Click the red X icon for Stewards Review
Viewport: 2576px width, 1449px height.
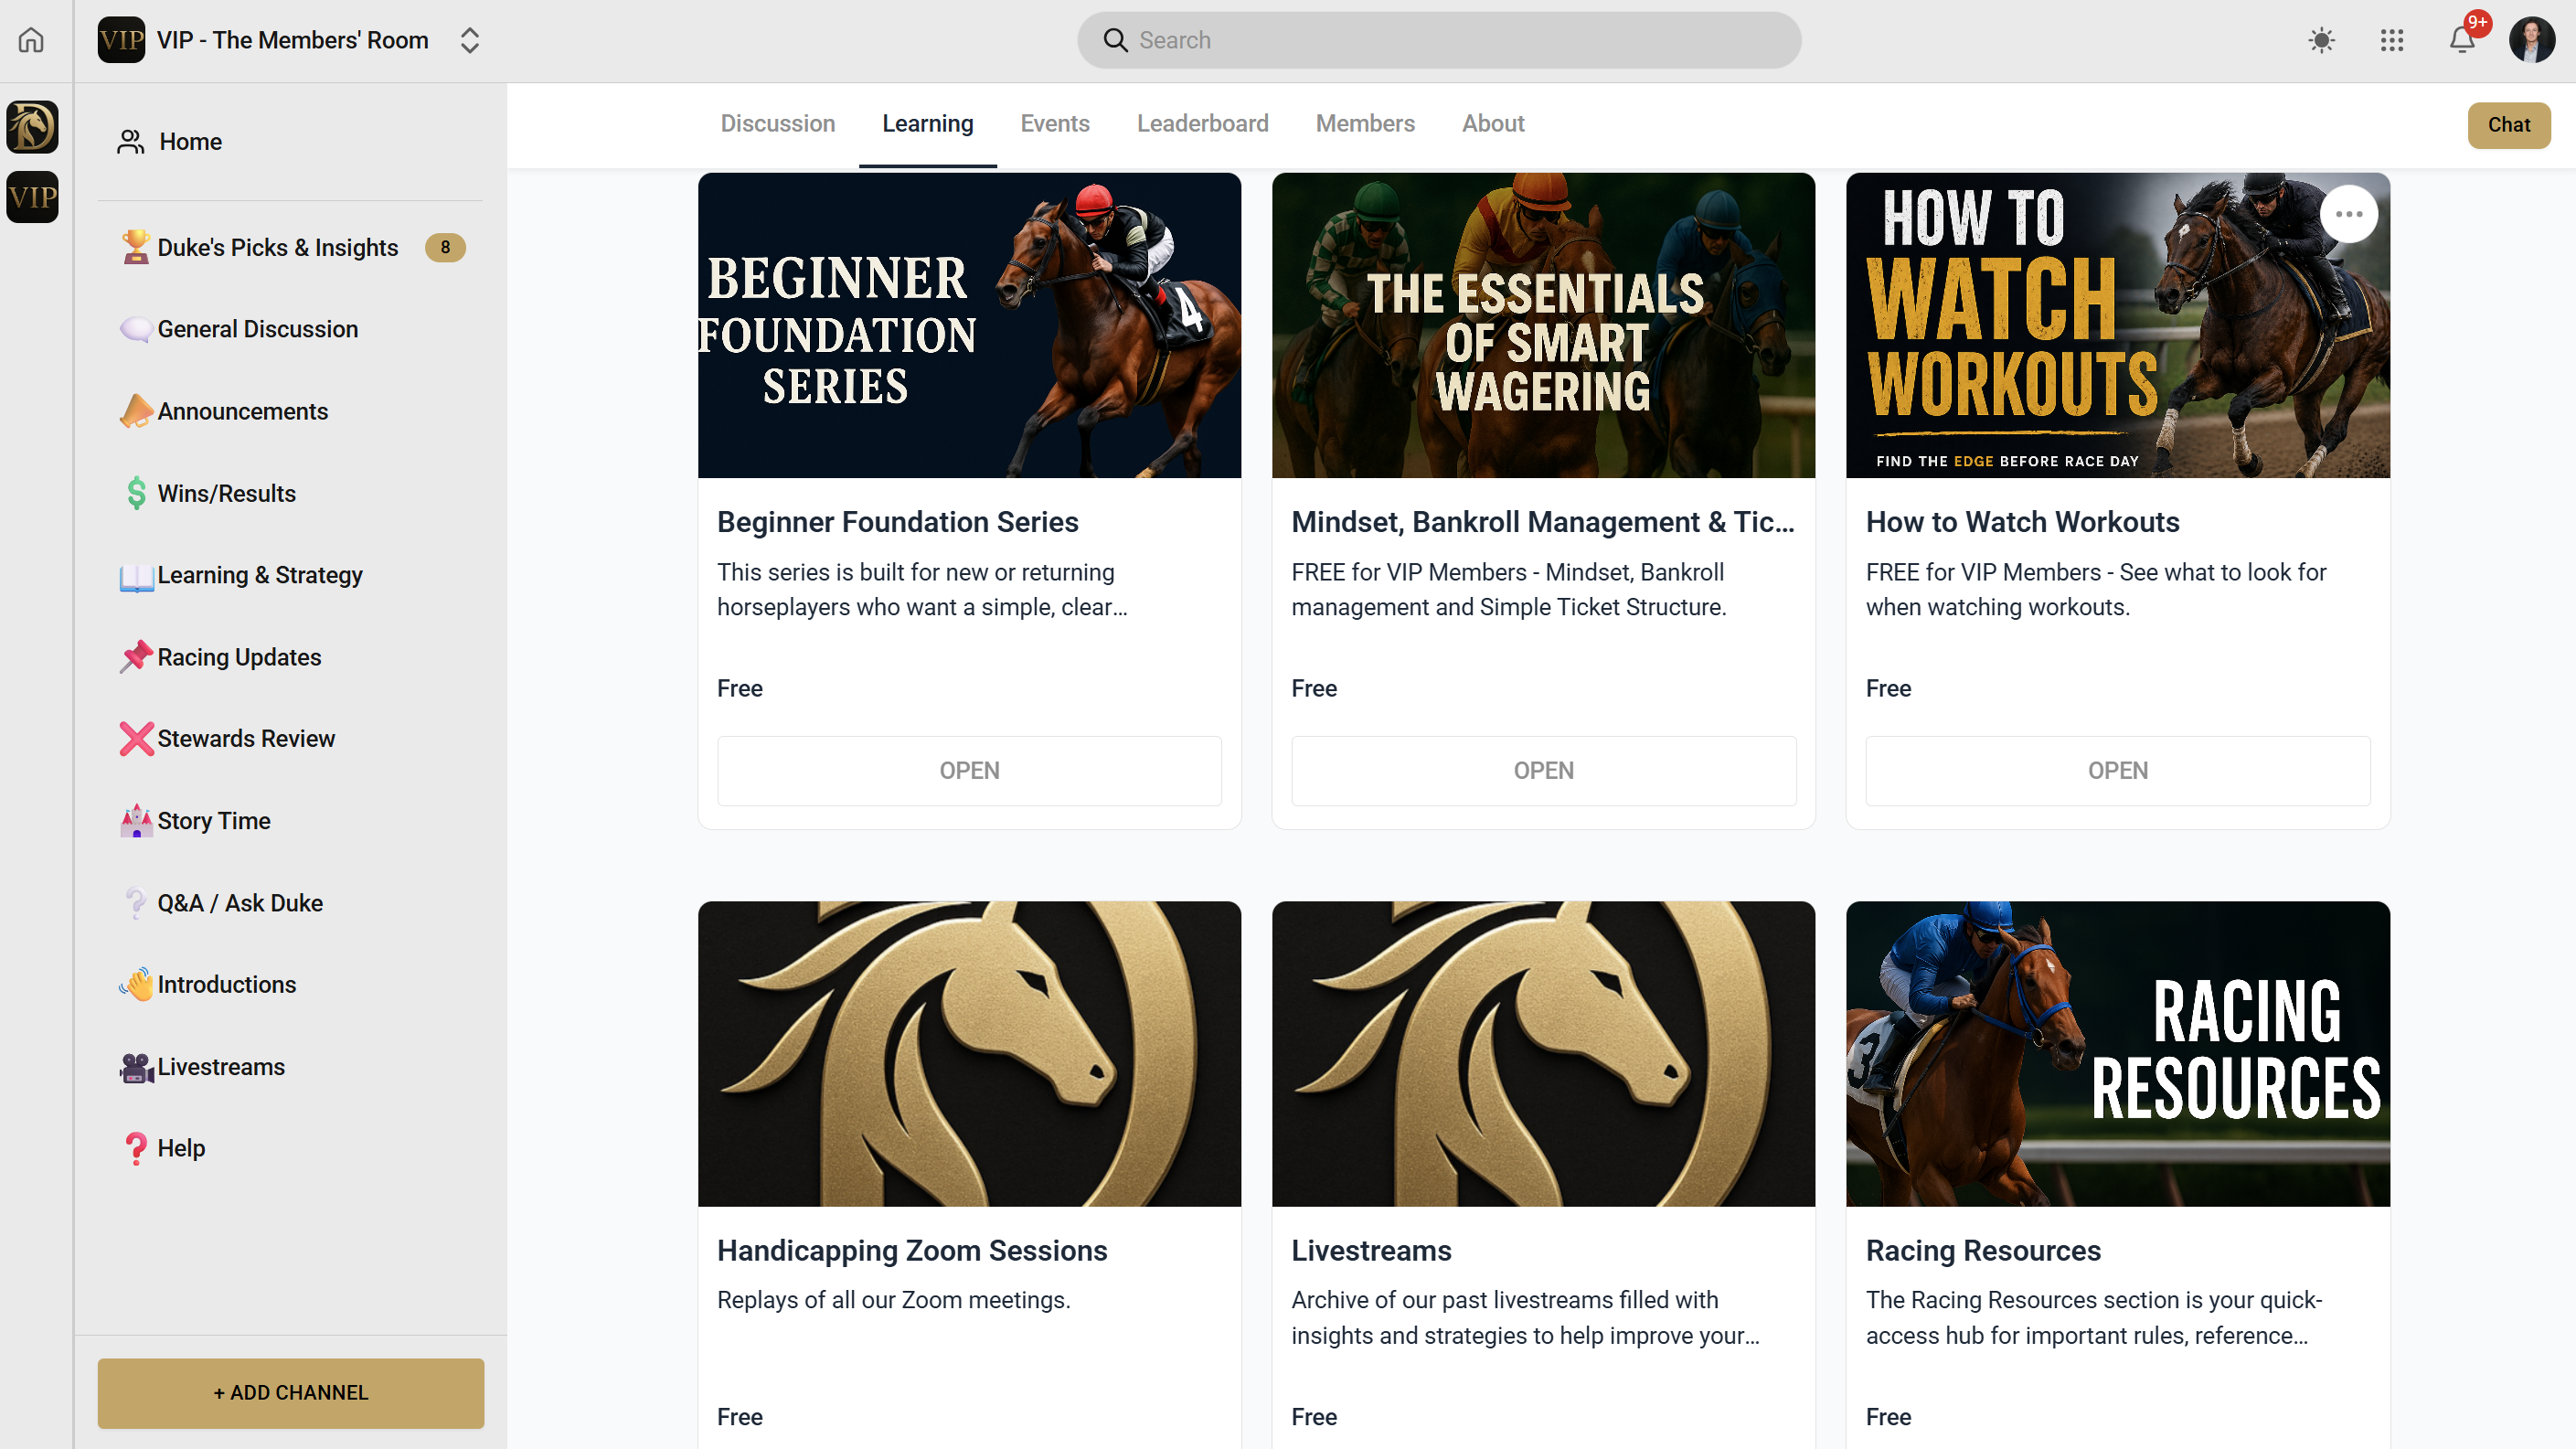pyautogui.click(x=136, y=739)
